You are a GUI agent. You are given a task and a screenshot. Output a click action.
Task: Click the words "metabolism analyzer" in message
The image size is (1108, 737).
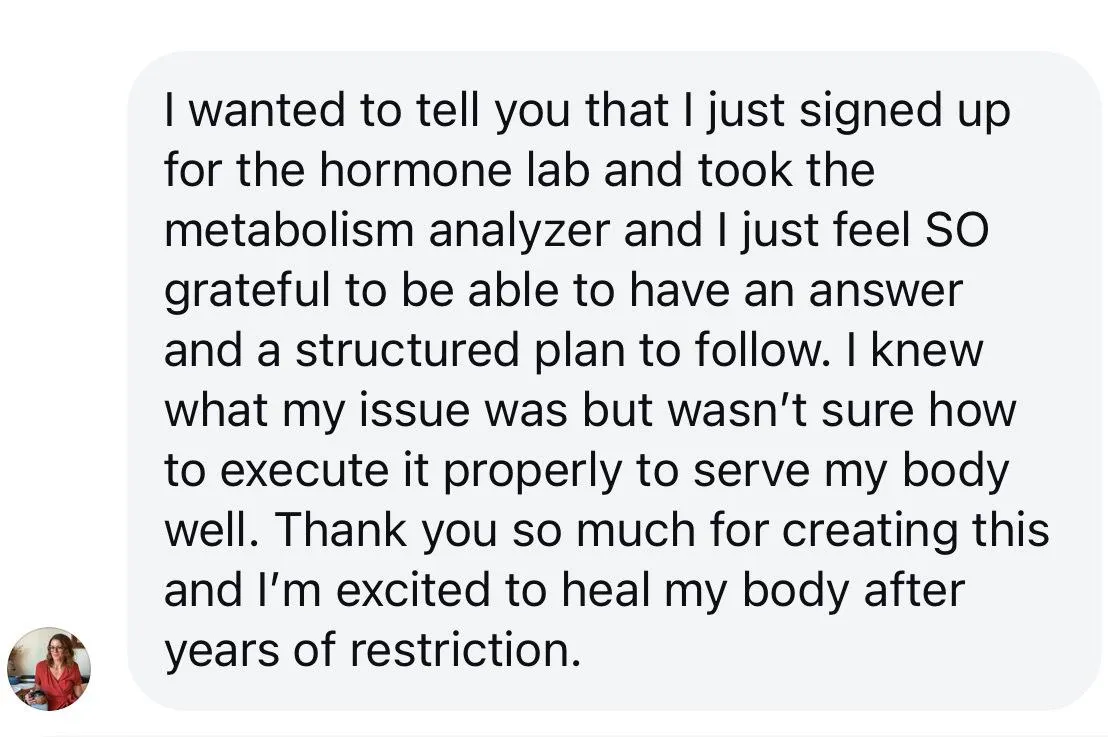coord(387,230)
